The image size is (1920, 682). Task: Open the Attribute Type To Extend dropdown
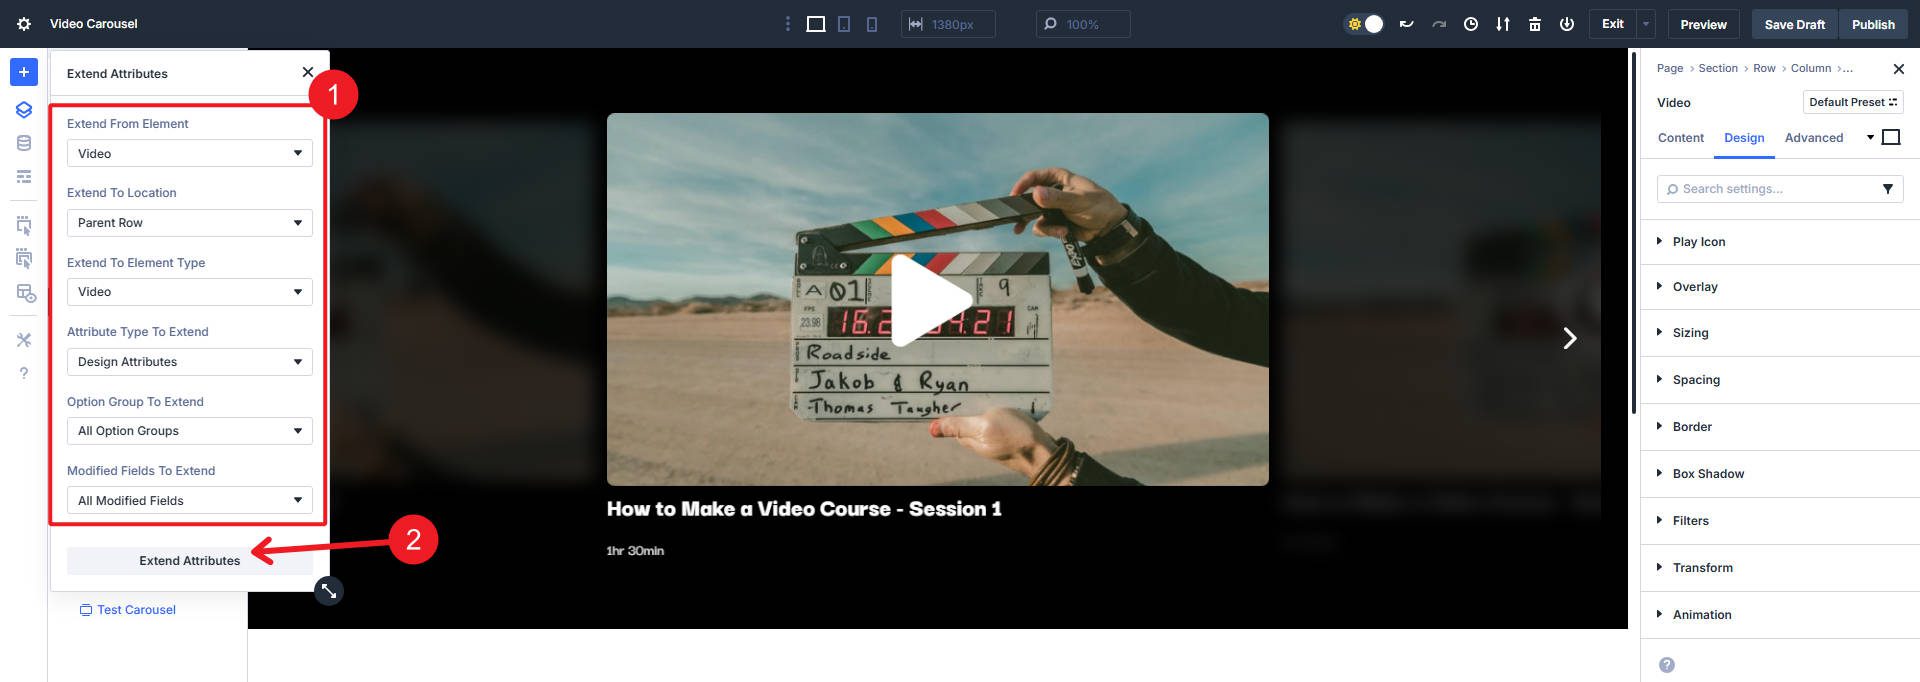click(x=189, y=362)
